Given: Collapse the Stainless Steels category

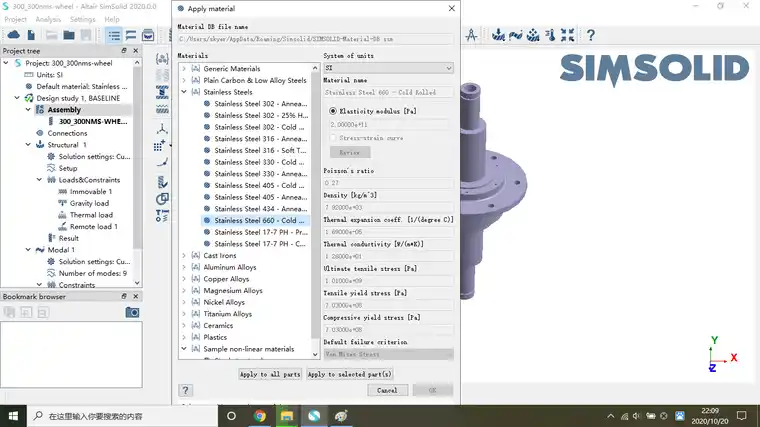Looking at the screenshot, I should (184, 92).
